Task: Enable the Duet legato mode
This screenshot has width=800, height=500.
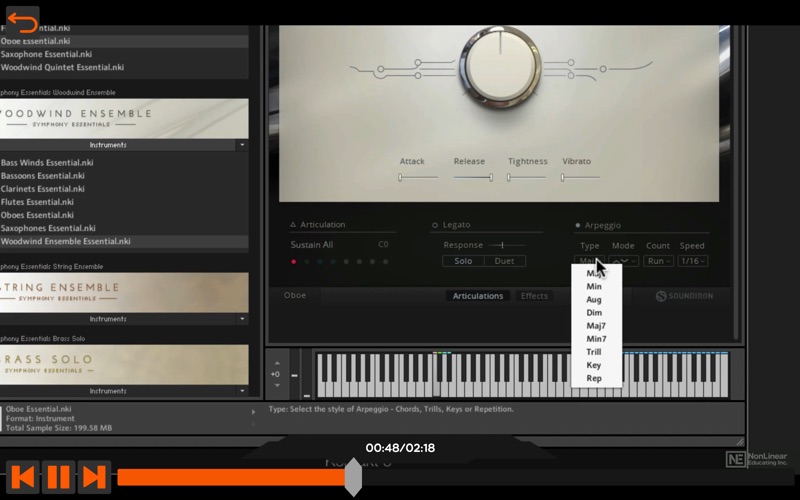Action: click(504, 261)
